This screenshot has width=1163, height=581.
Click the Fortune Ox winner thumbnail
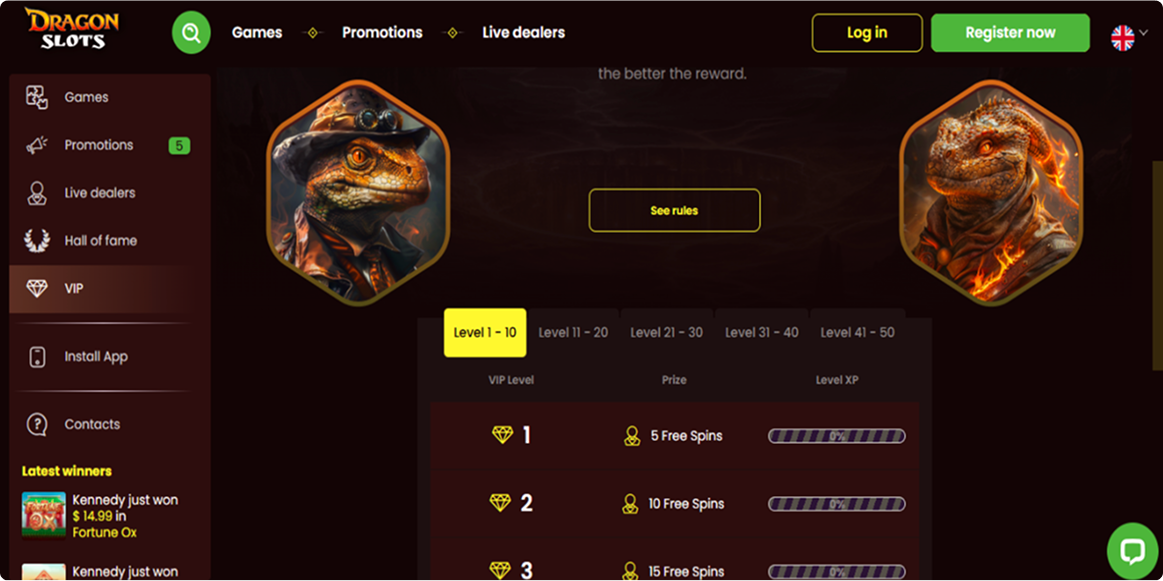pyautogui.click(x=44, y=515)
